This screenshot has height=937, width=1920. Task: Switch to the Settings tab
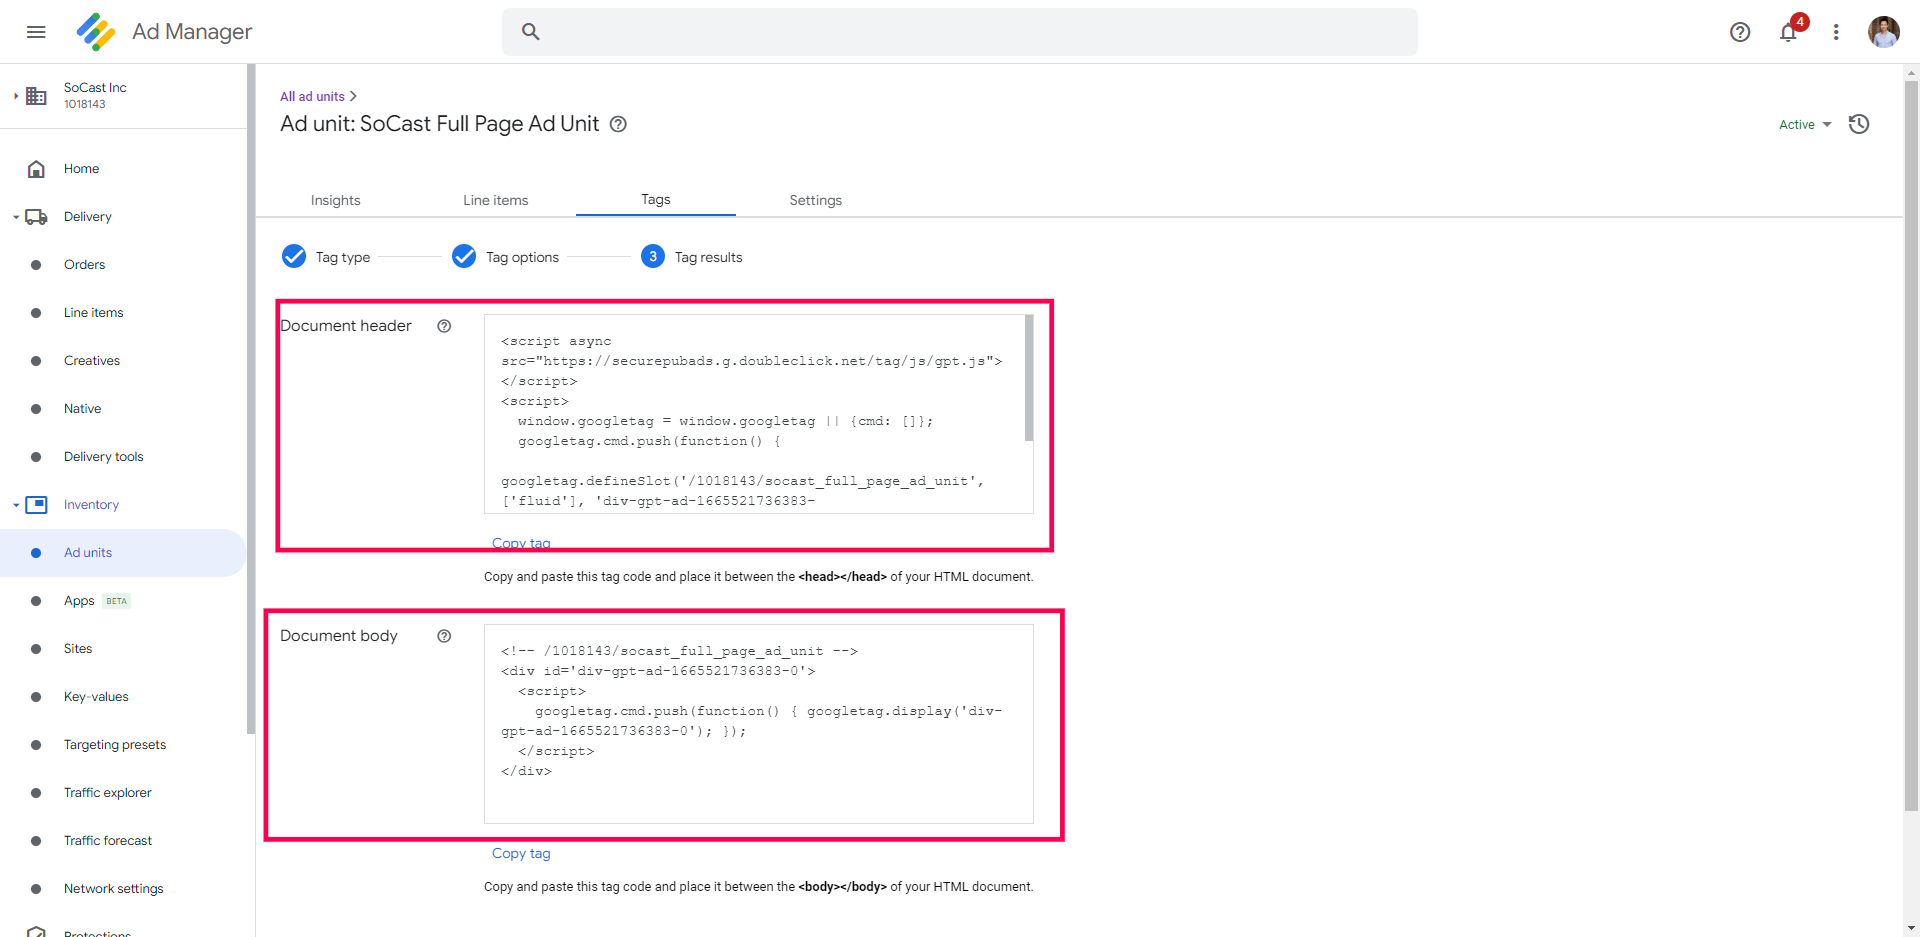[816, 200]
